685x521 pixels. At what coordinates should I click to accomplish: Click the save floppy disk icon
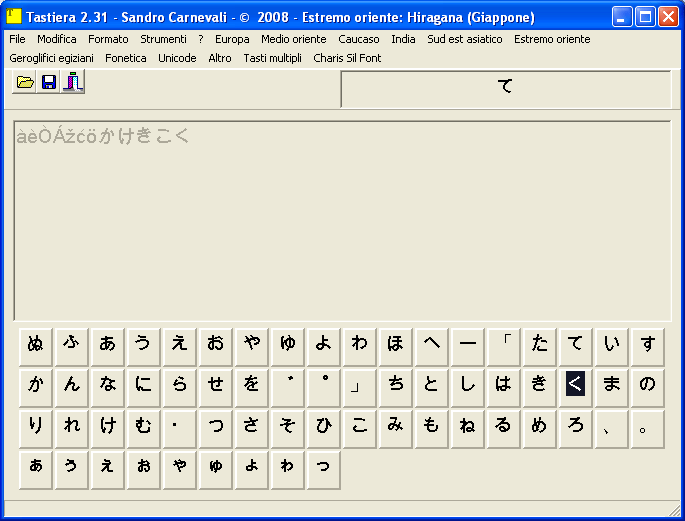(48, 82)
